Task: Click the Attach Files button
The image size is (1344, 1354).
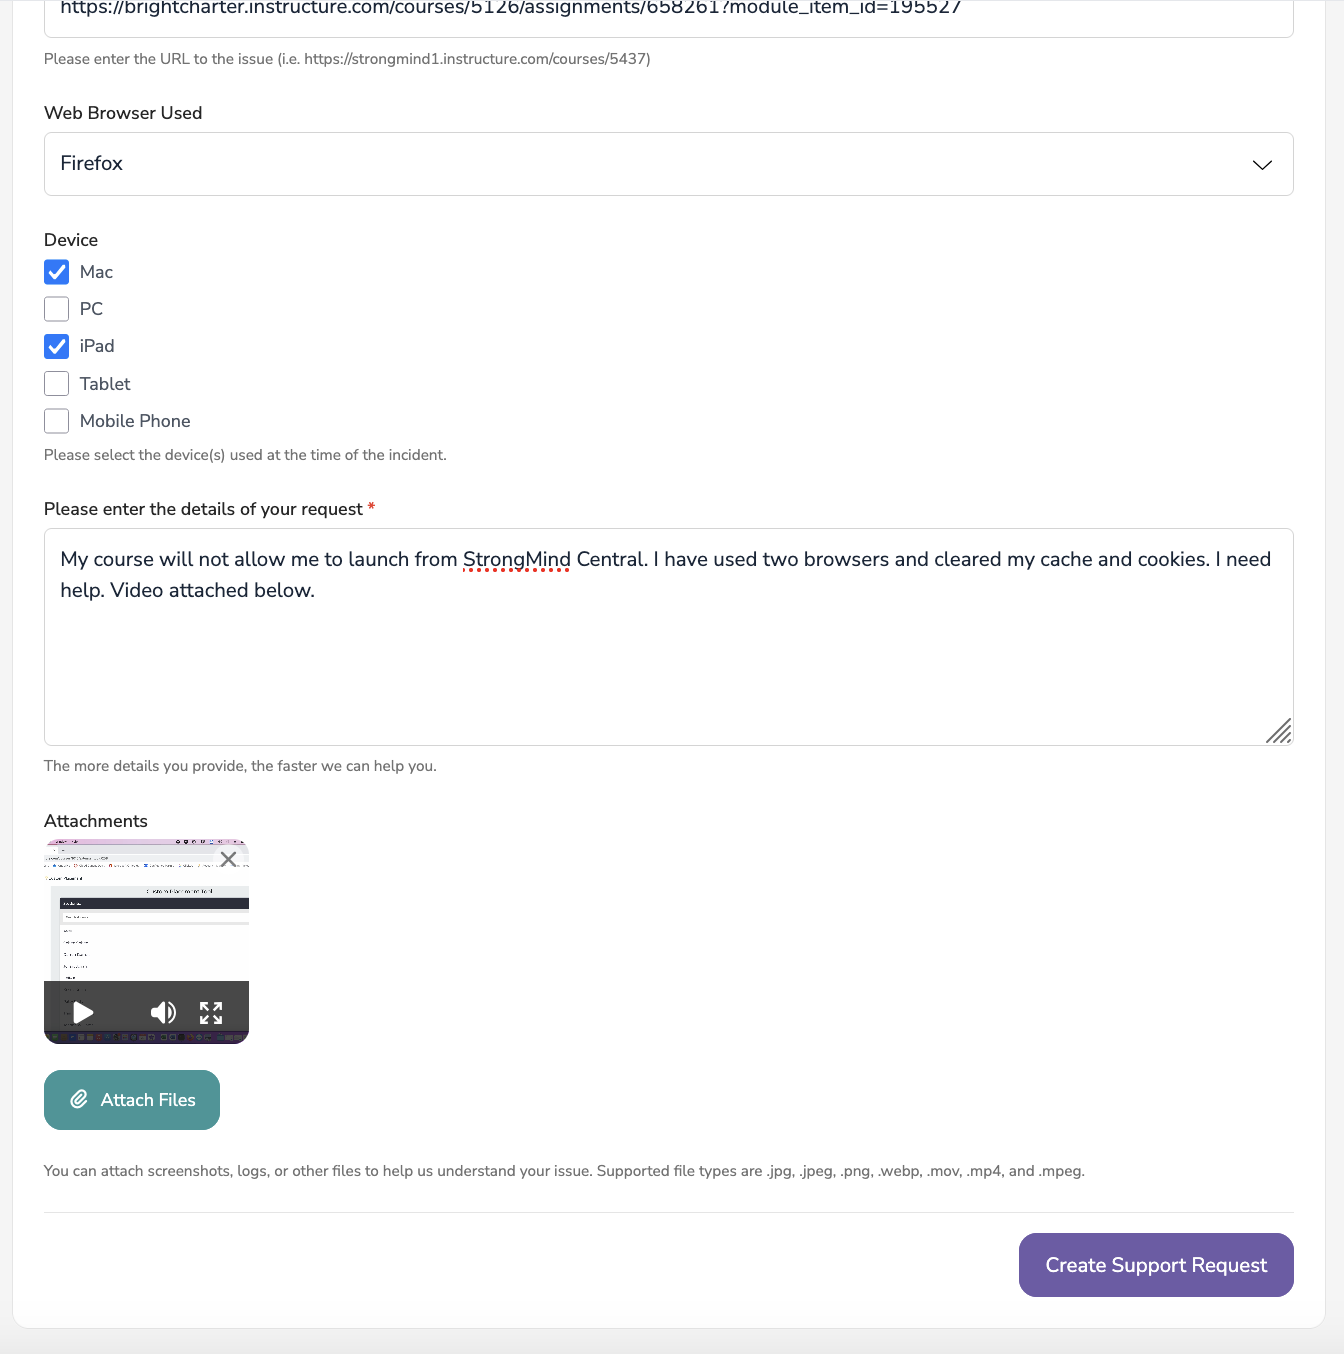Action: coord(131,1099)
